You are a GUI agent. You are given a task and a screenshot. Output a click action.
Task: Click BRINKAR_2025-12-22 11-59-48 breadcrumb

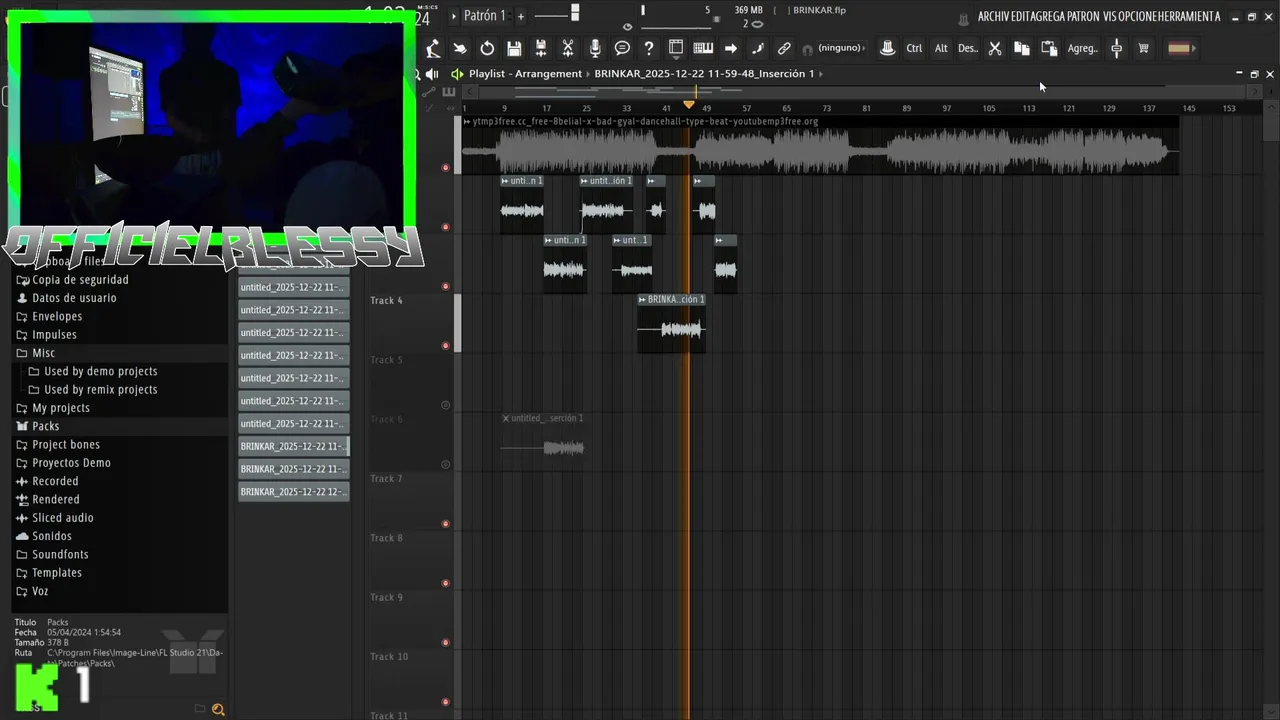(x=704, y=74)
